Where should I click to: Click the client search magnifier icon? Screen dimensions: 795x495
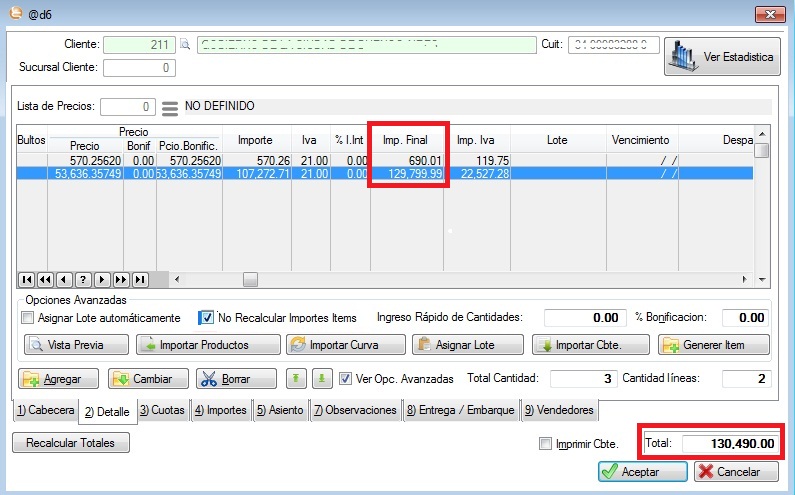coord(184,45)
